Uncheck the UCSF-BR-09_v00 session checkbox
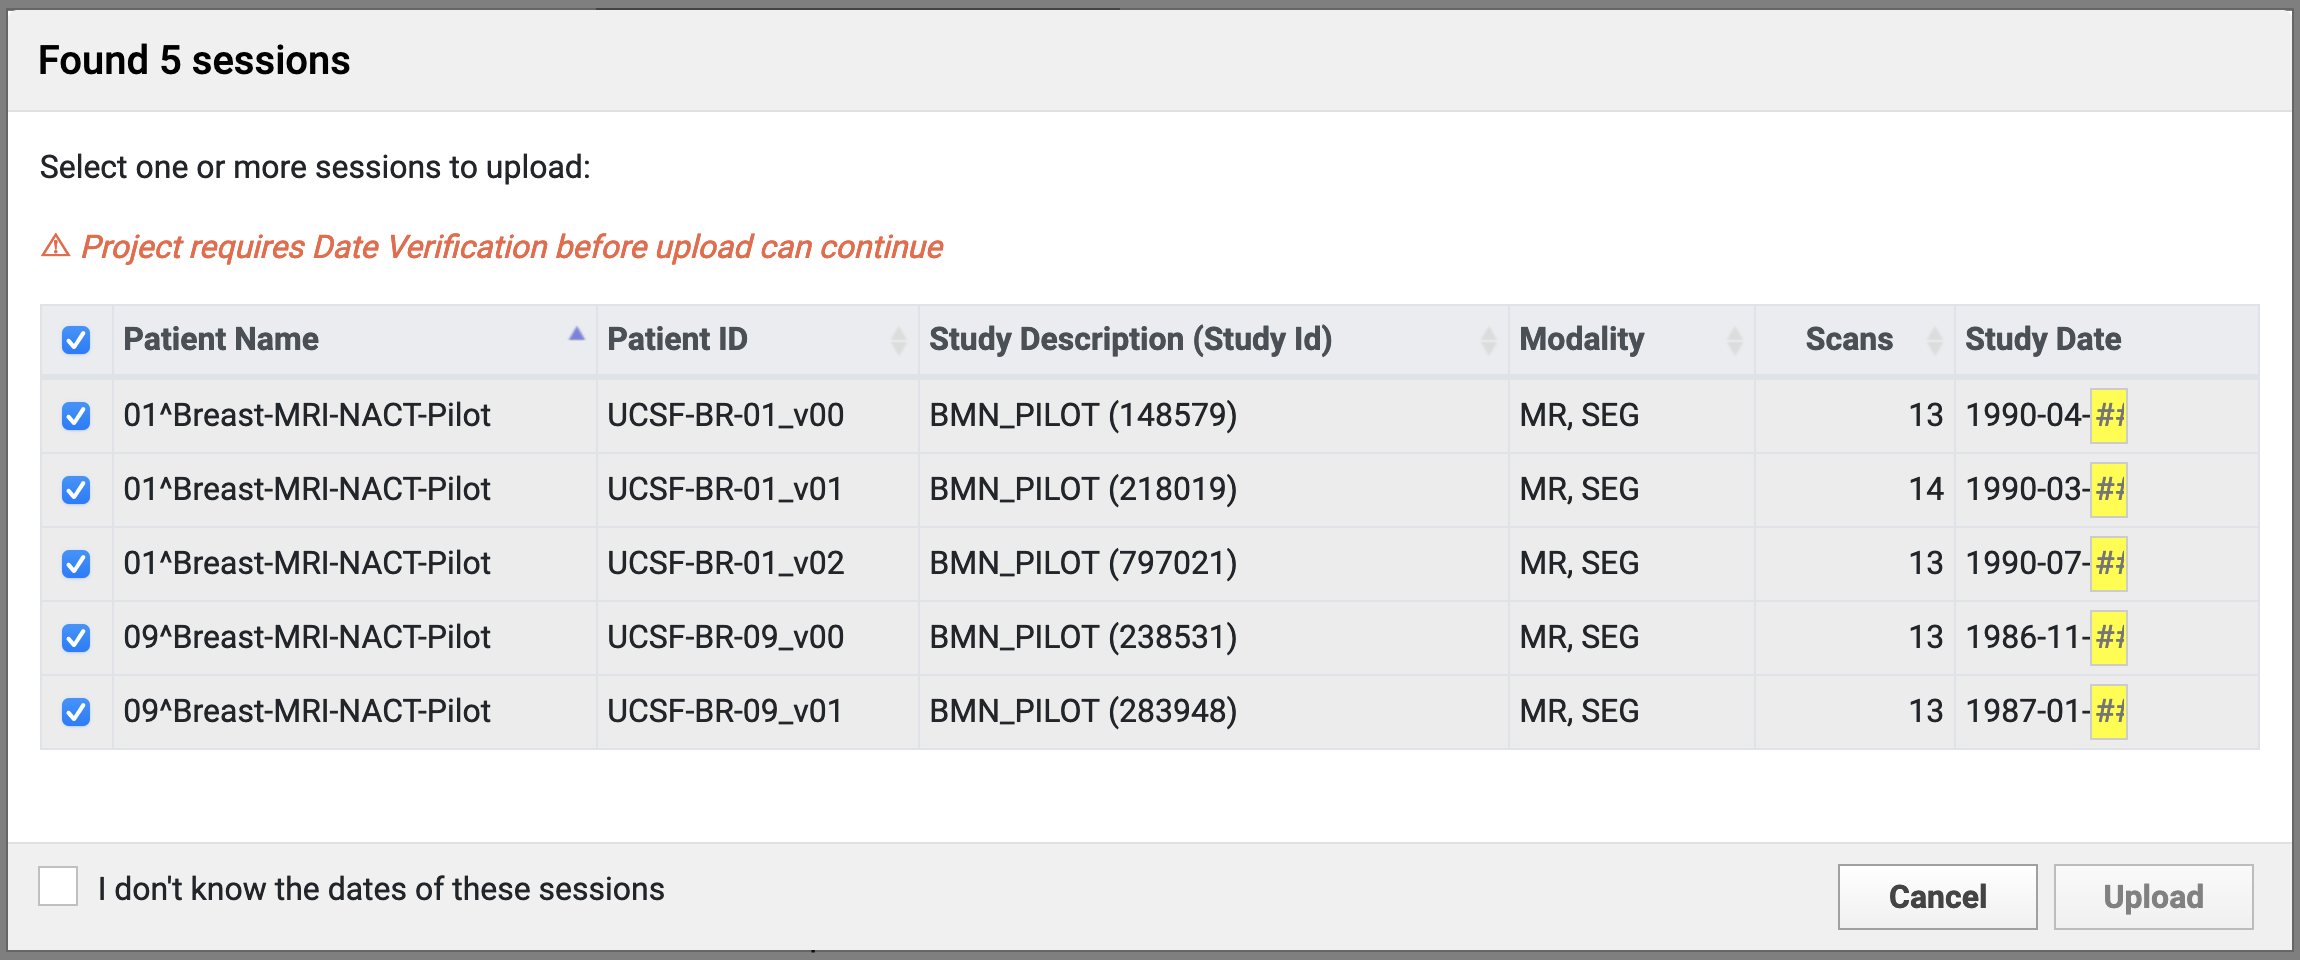2300x960 pixels. (x=76, y=638)
